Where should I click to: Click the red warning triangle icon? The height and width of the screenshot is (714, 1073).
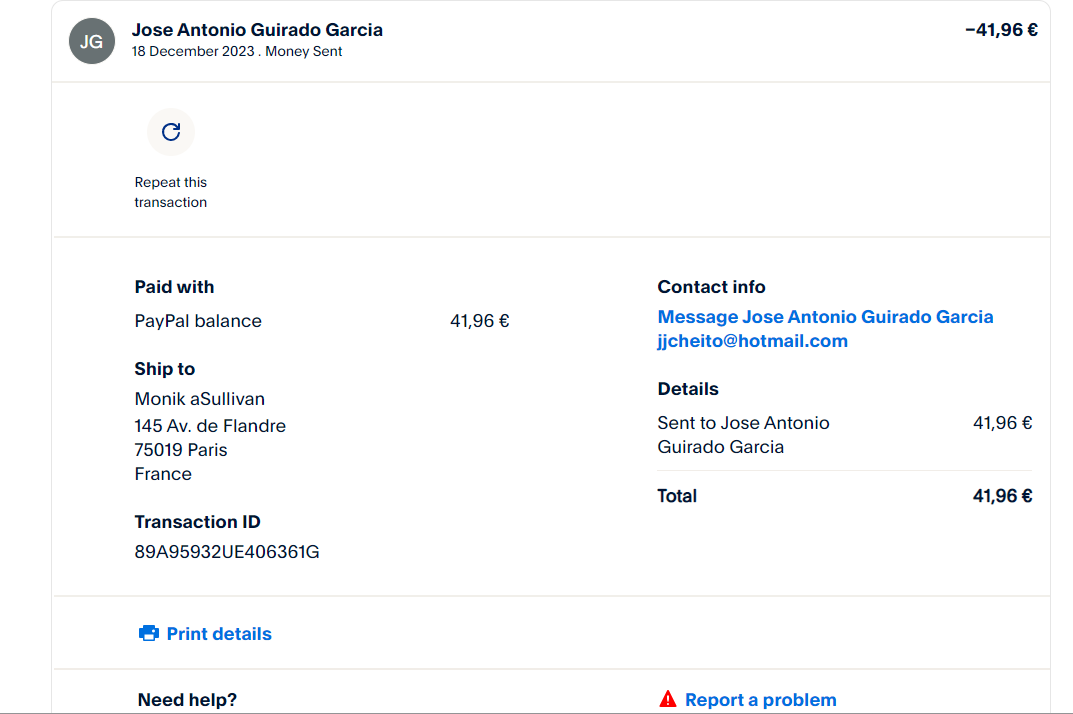click(x=668, y=699)
